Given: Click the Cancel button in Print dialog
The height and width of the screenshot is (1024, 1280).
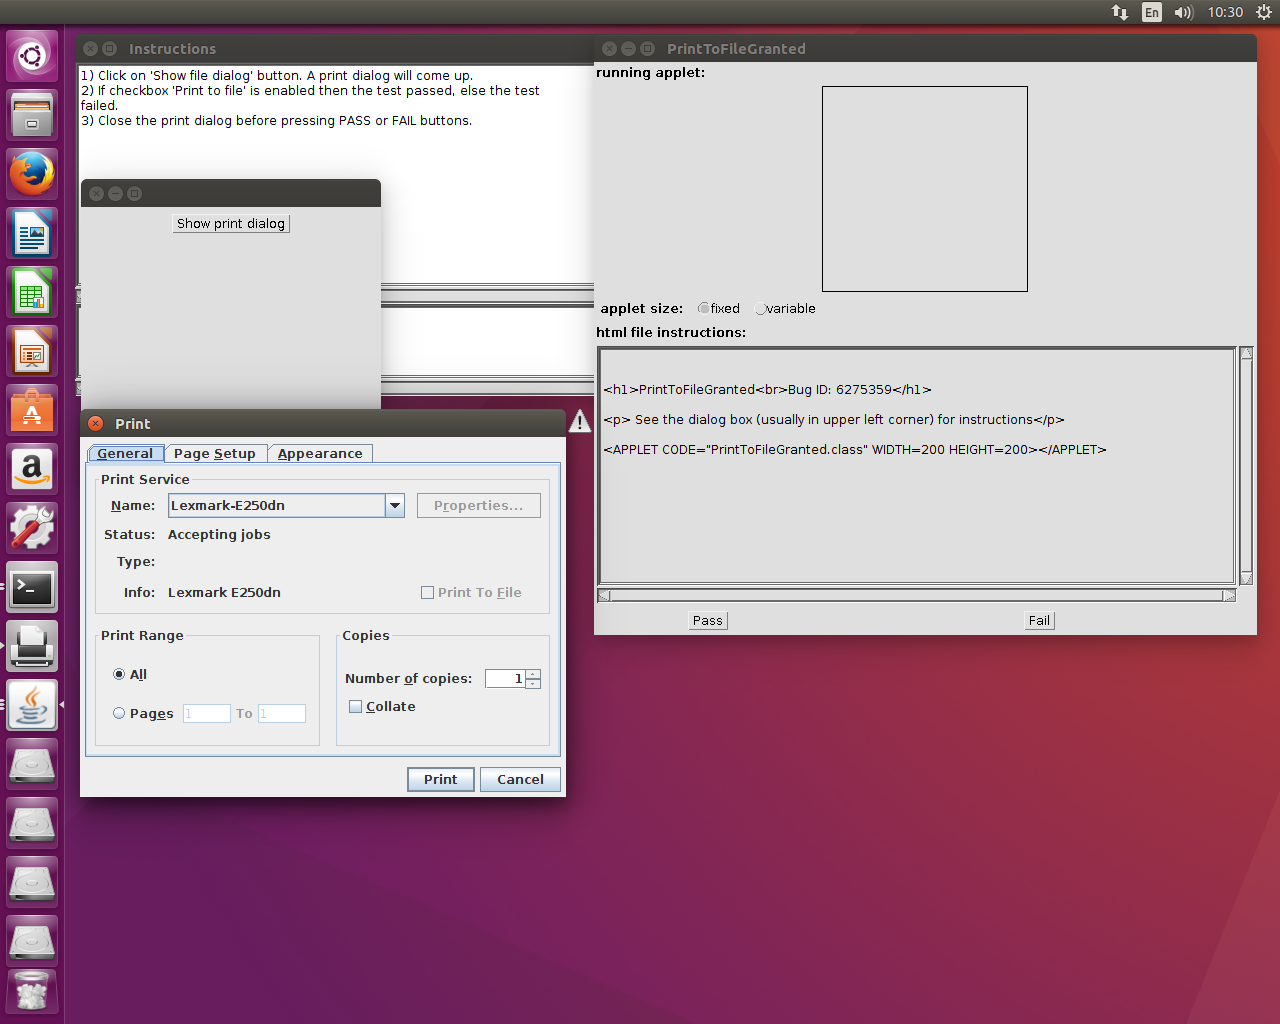Looking at the screenshot, I should 520,780.
